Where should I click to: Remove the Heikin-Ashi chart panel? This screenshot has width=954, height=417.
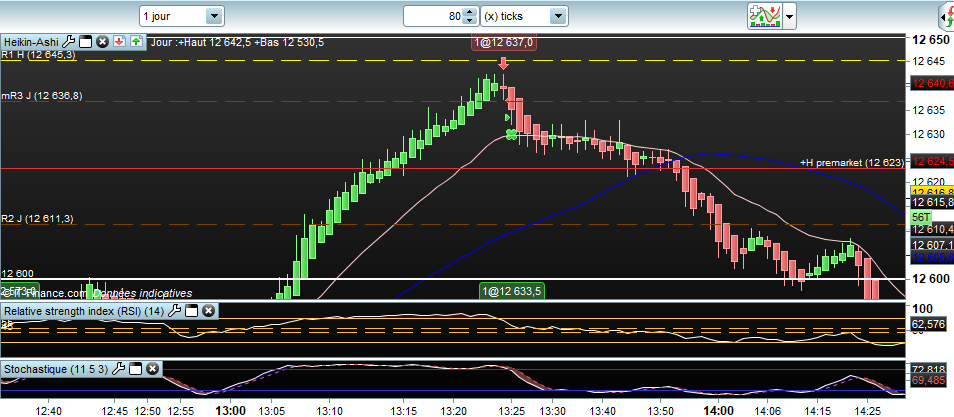click(x=102, y=42)
